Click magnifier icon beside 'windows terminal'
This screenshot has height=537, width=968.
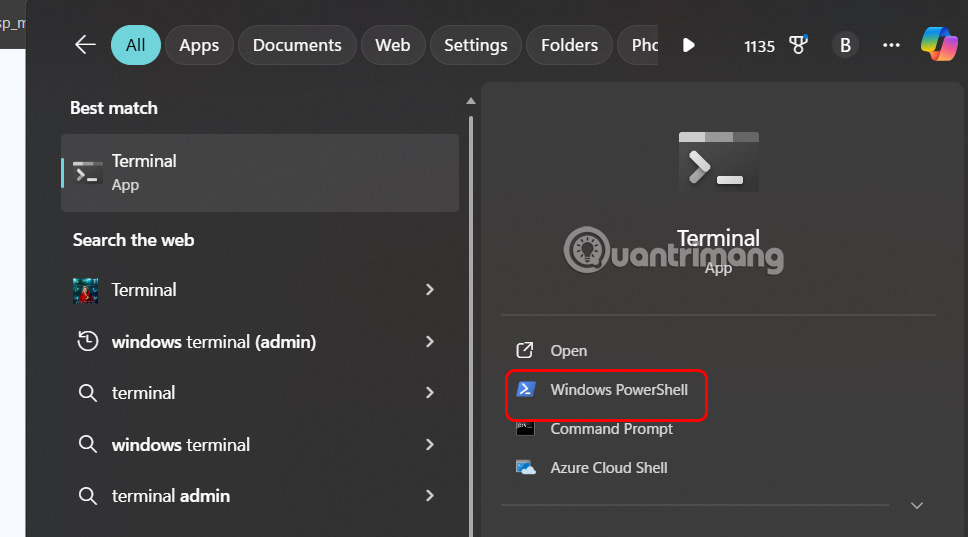point(88,445)
